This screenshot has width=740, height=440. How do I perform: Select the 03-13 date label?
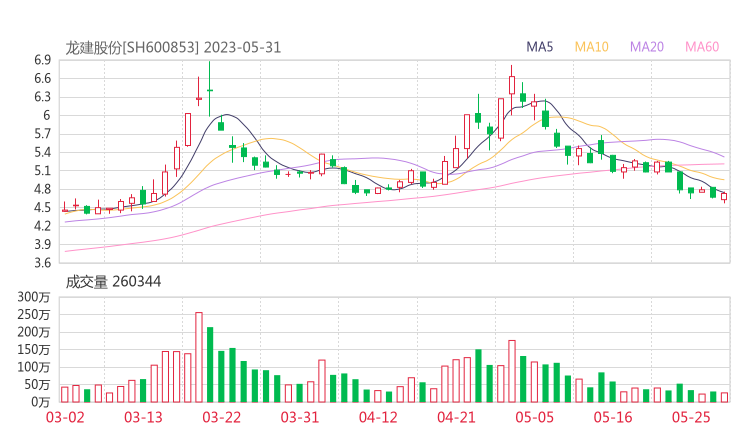coord(143,416)
